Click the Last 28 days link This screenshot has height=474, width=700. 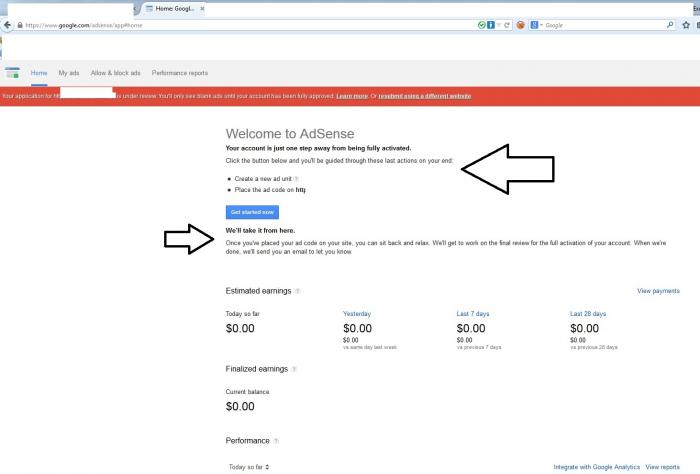(588, 314)
